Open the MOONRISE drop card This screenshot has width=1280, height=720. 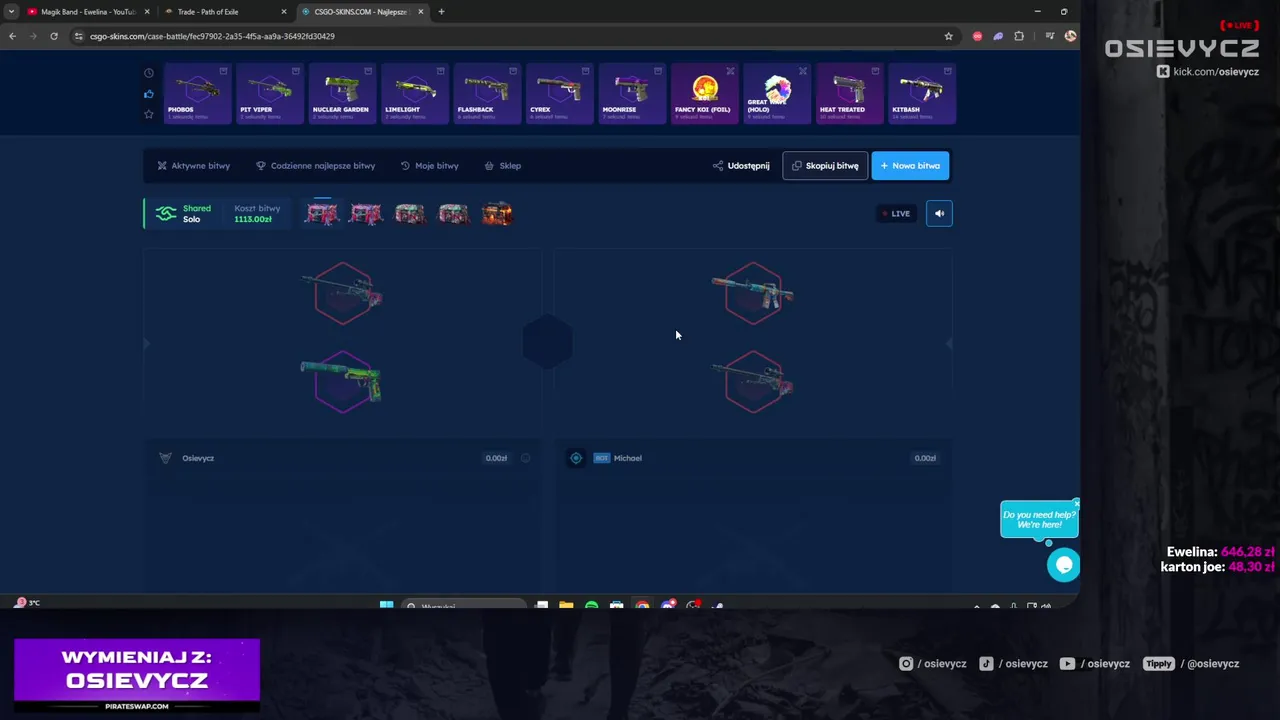(x=632, y=94)
